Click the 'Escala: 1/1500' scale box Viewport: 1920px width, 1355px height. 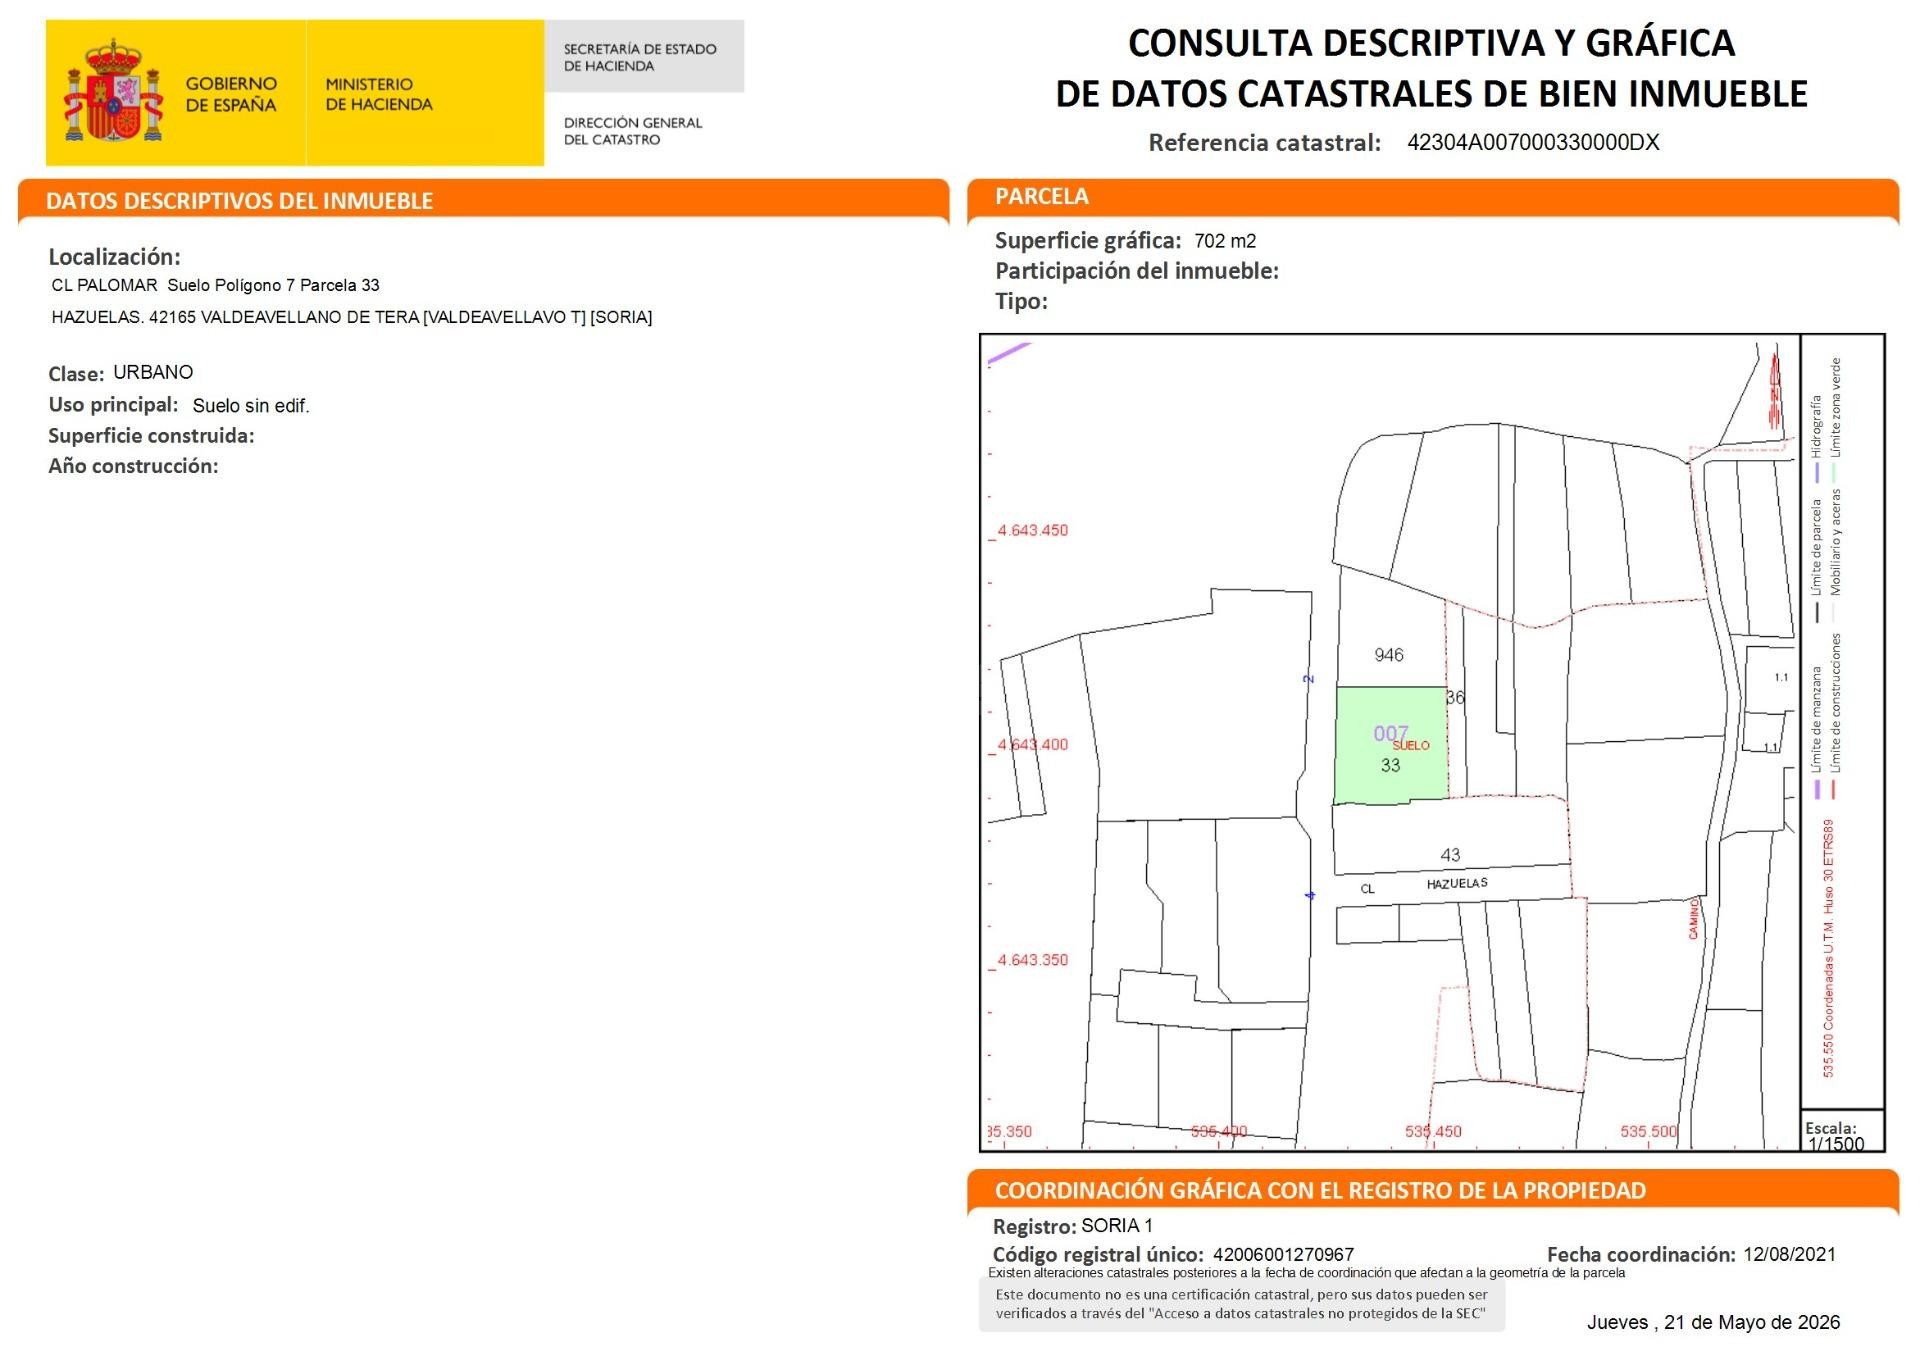(1843, 1130)
